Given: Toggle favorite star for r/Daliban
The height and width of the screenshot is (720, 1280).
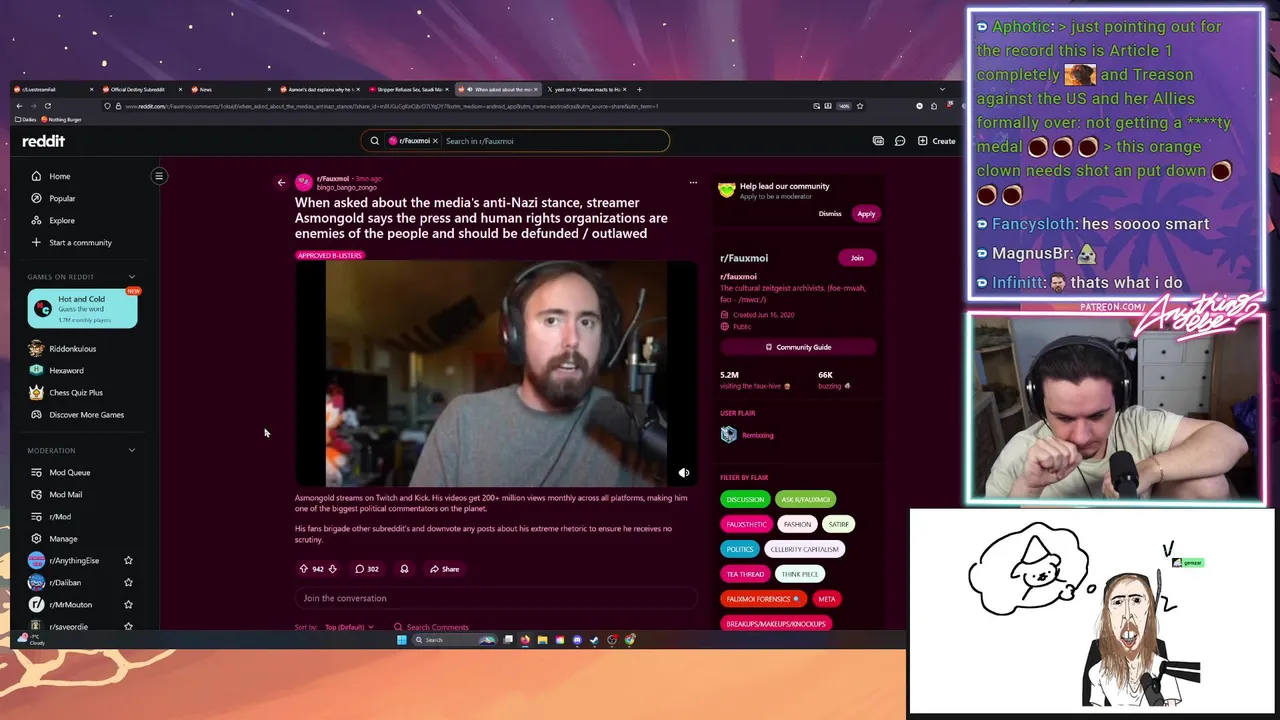Looking at the screenshot, I should click(x=128, y=583).
